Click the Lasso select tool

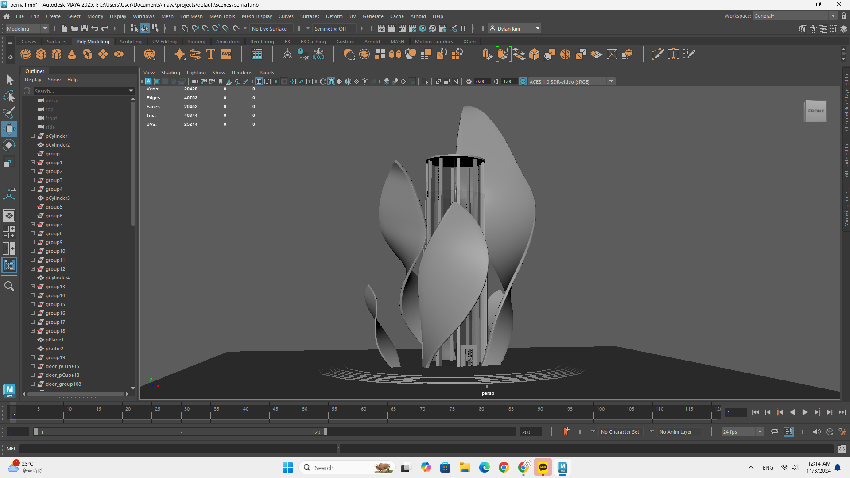[9, 96]
